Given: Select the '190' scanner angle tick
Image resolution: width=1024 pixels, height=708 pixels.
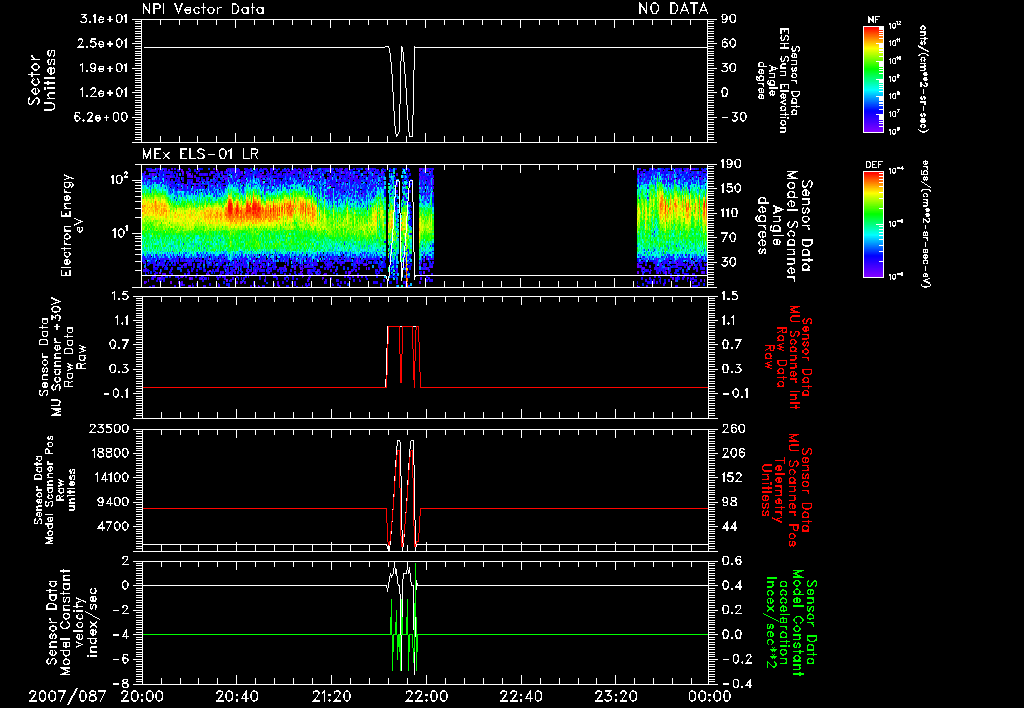Looking at the screenshot, I should point(731,164).
